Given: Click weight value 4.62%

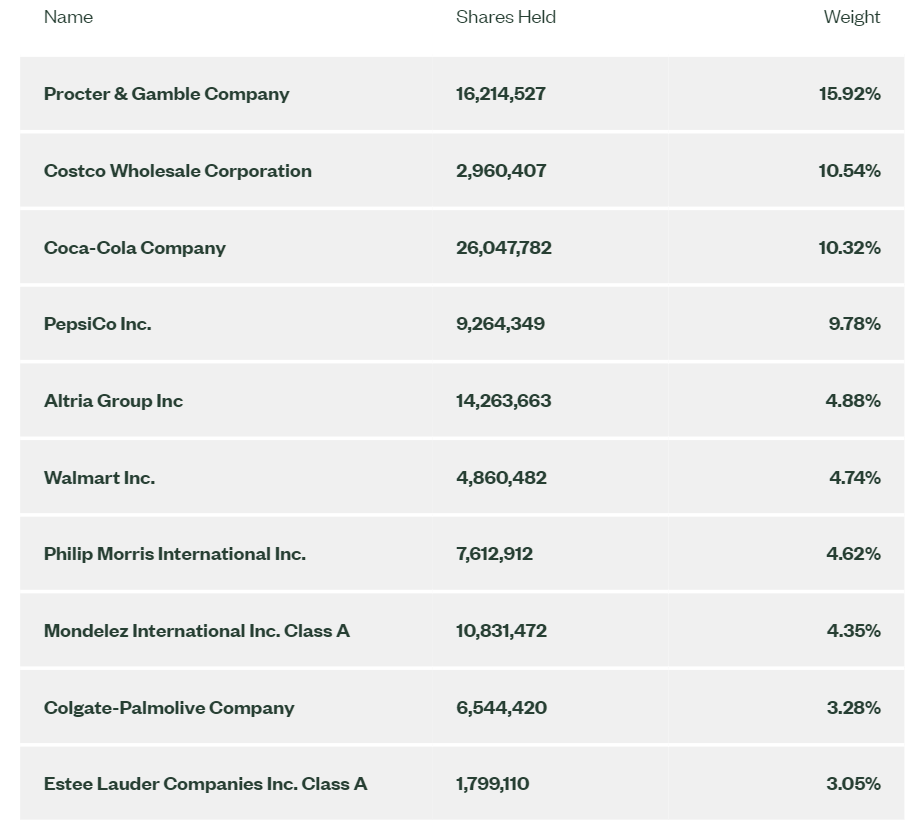Looking at the screenshot, I should (x=854, y=554).
